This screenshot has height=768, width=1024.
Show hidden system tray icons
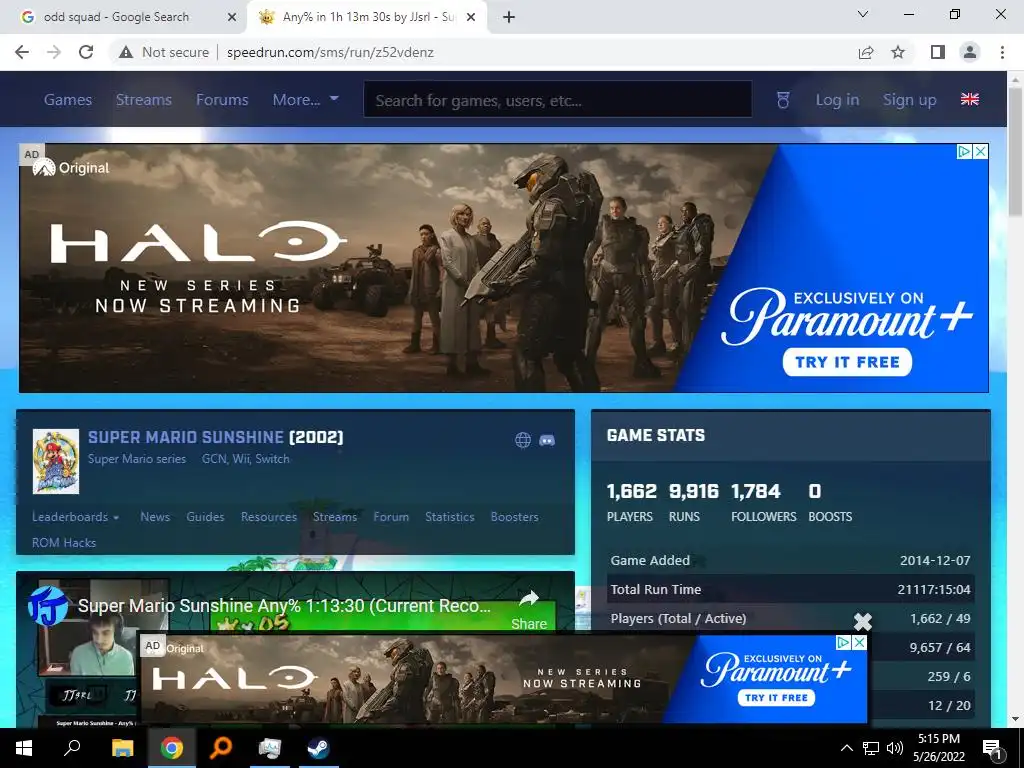pyautogui.click(x=846, y=748)
